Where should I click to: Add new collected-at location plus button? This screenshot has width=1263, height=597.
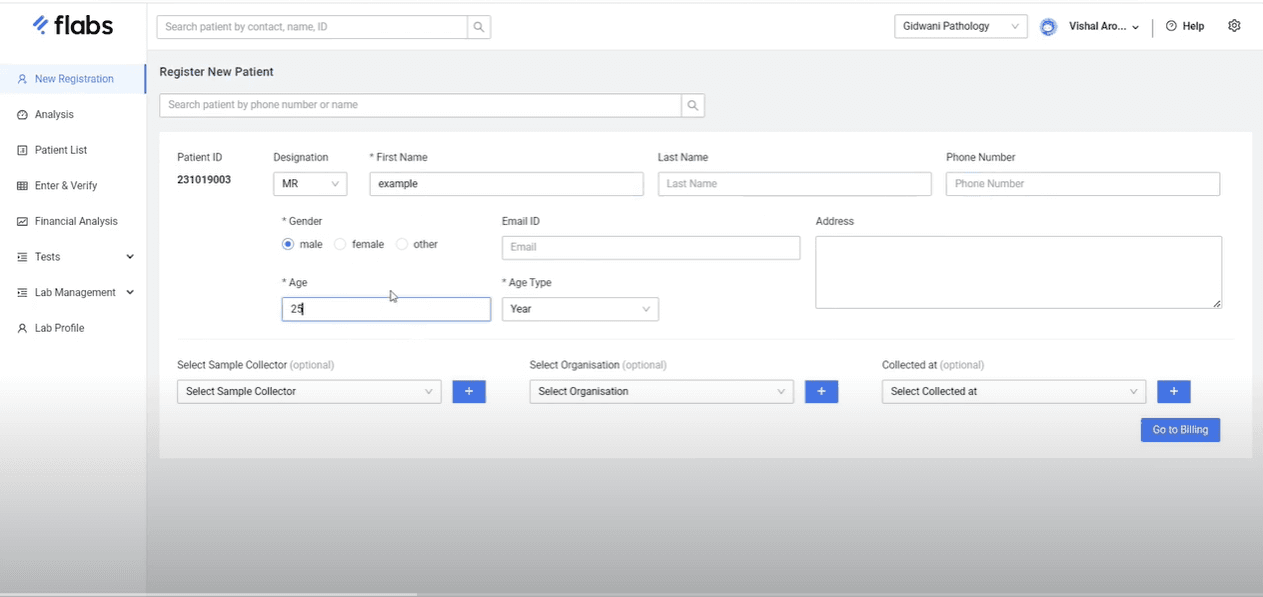point(1173,392)
